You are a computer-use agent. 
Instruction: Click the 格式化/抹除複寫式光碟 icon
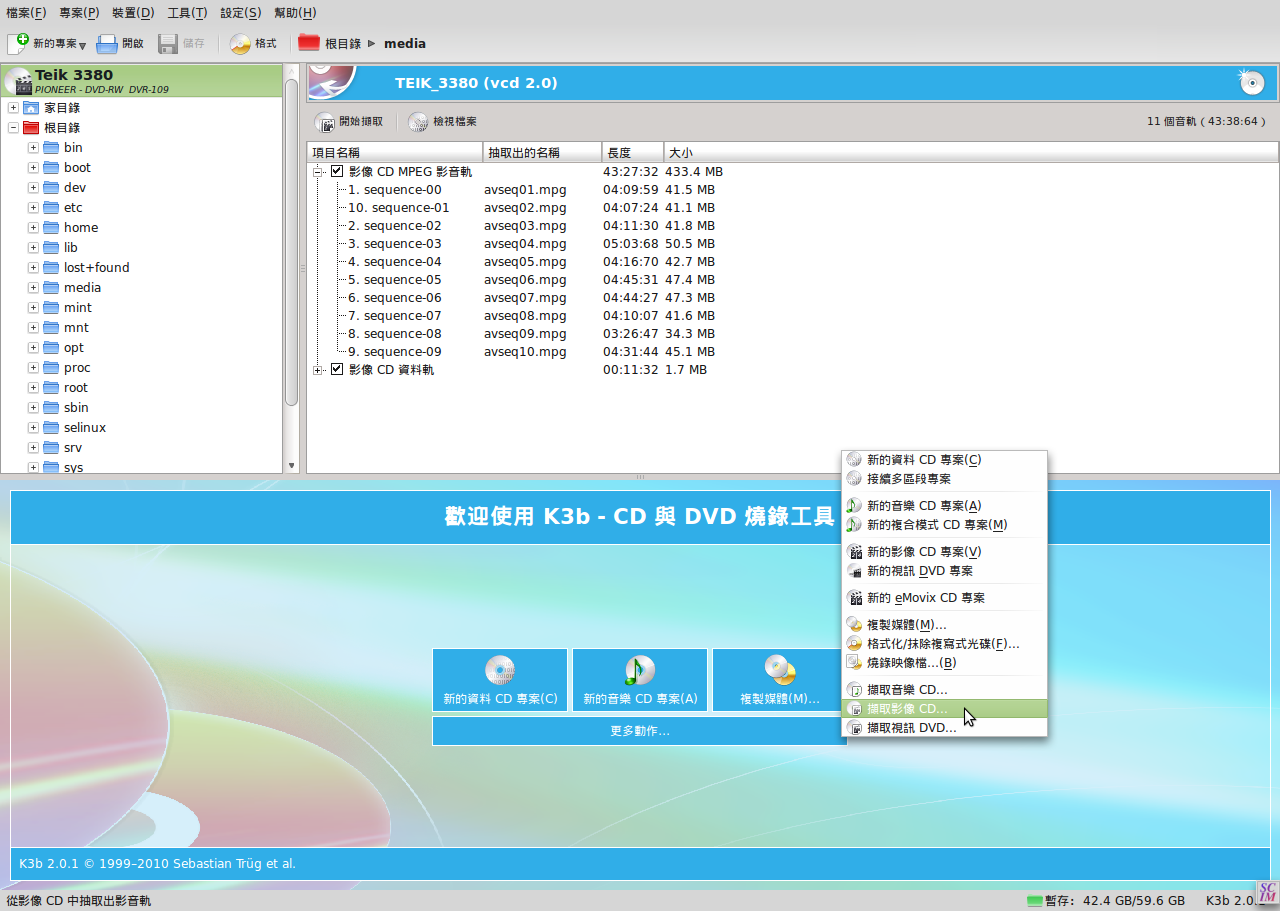point(854,644)
